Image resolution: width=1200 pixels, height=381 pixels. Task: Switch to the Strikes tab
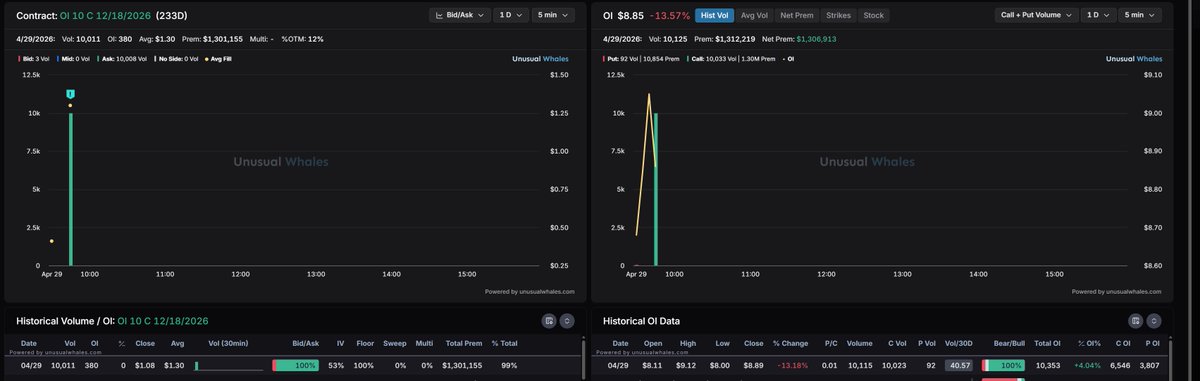[838, 16]
